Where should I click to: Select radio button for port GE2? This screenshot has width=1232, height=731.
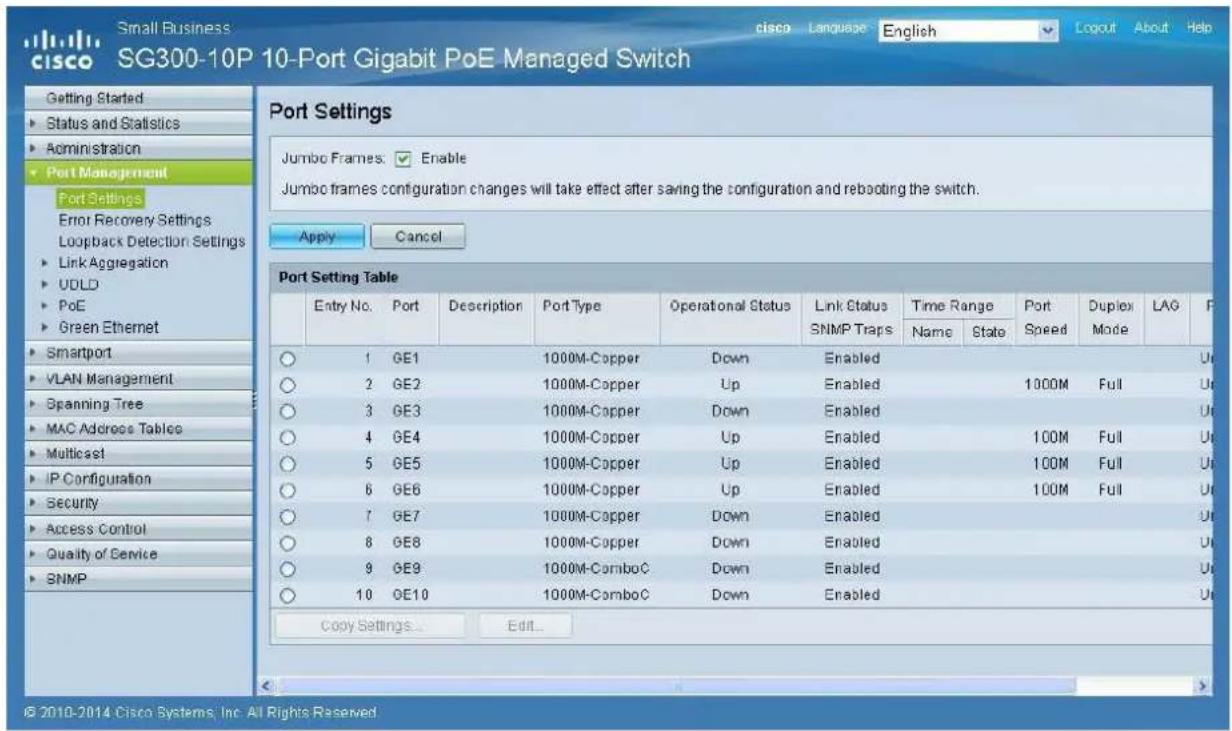click(288, 384)
